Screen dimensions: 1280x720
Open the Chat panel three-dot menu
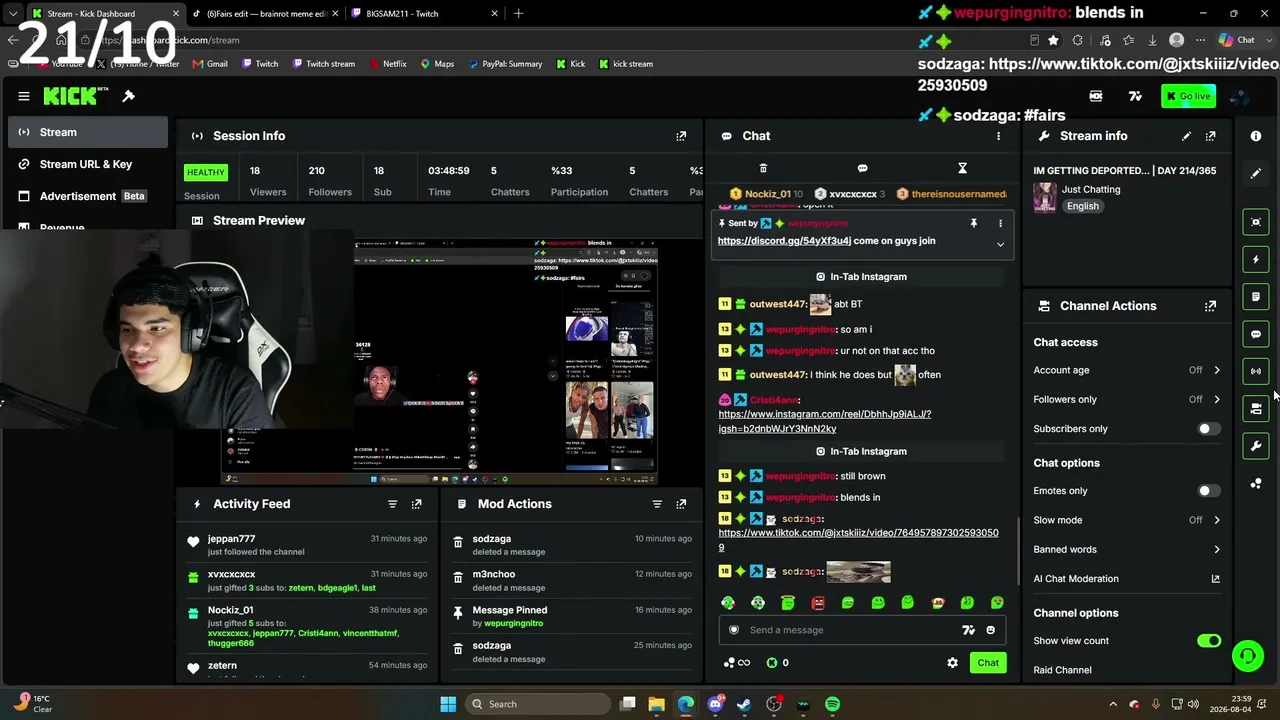pyautogui.click(x=998, y=136)
